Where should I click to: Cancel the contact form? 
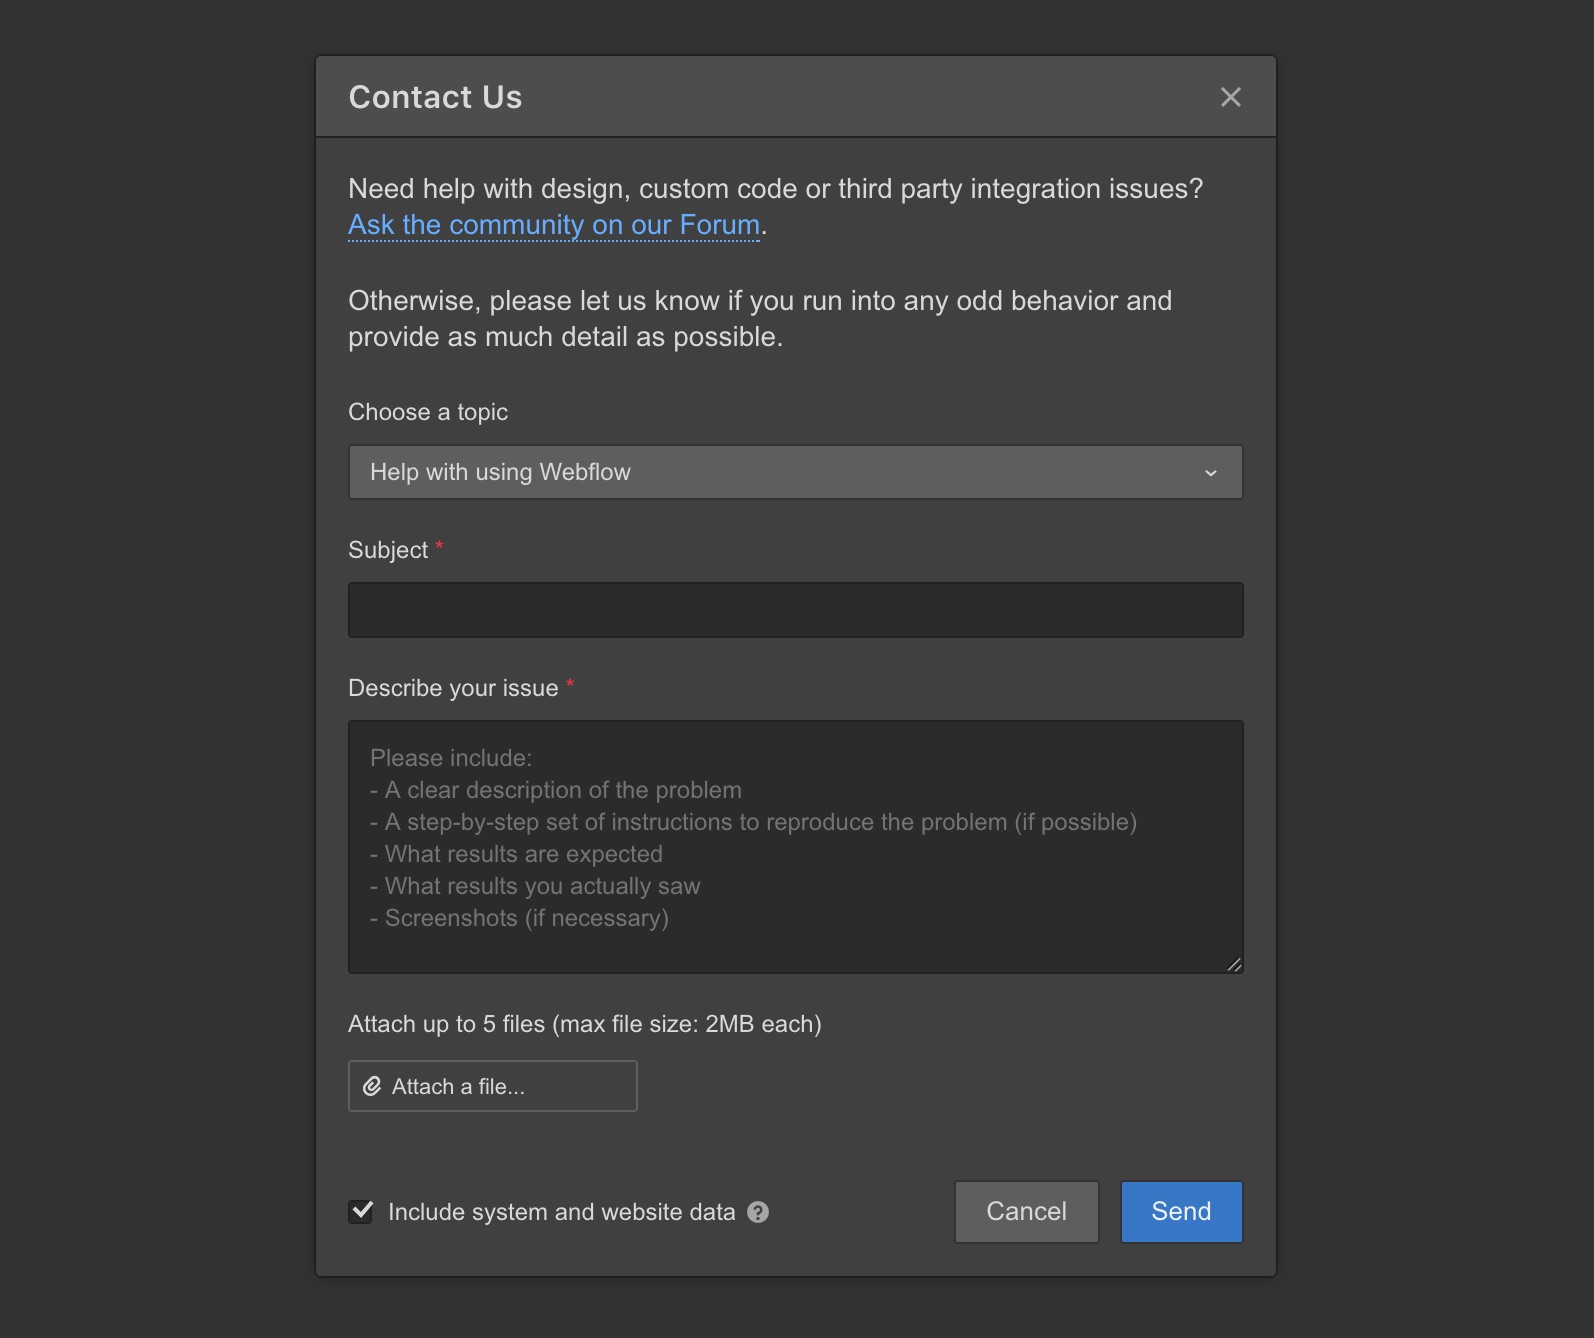pyautogui.click(x=1026, y=1212)
